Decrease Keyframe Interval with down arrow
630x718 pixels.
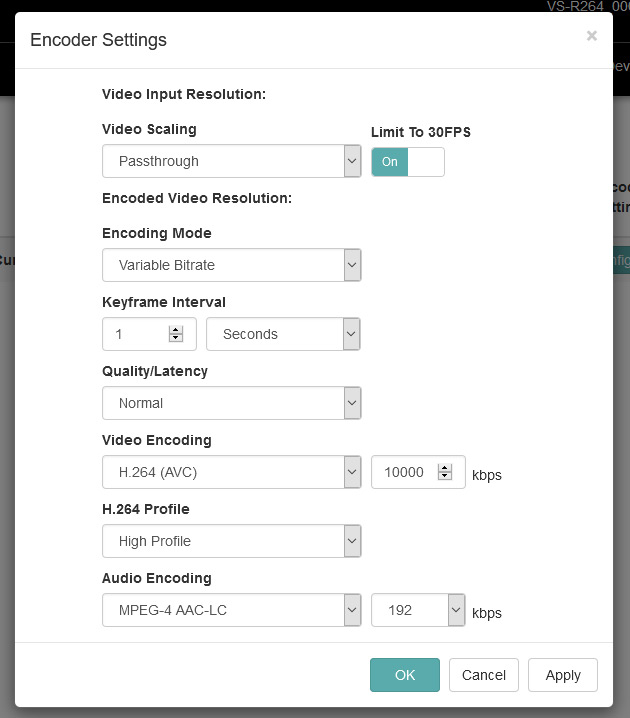click(x=176, y=339)
